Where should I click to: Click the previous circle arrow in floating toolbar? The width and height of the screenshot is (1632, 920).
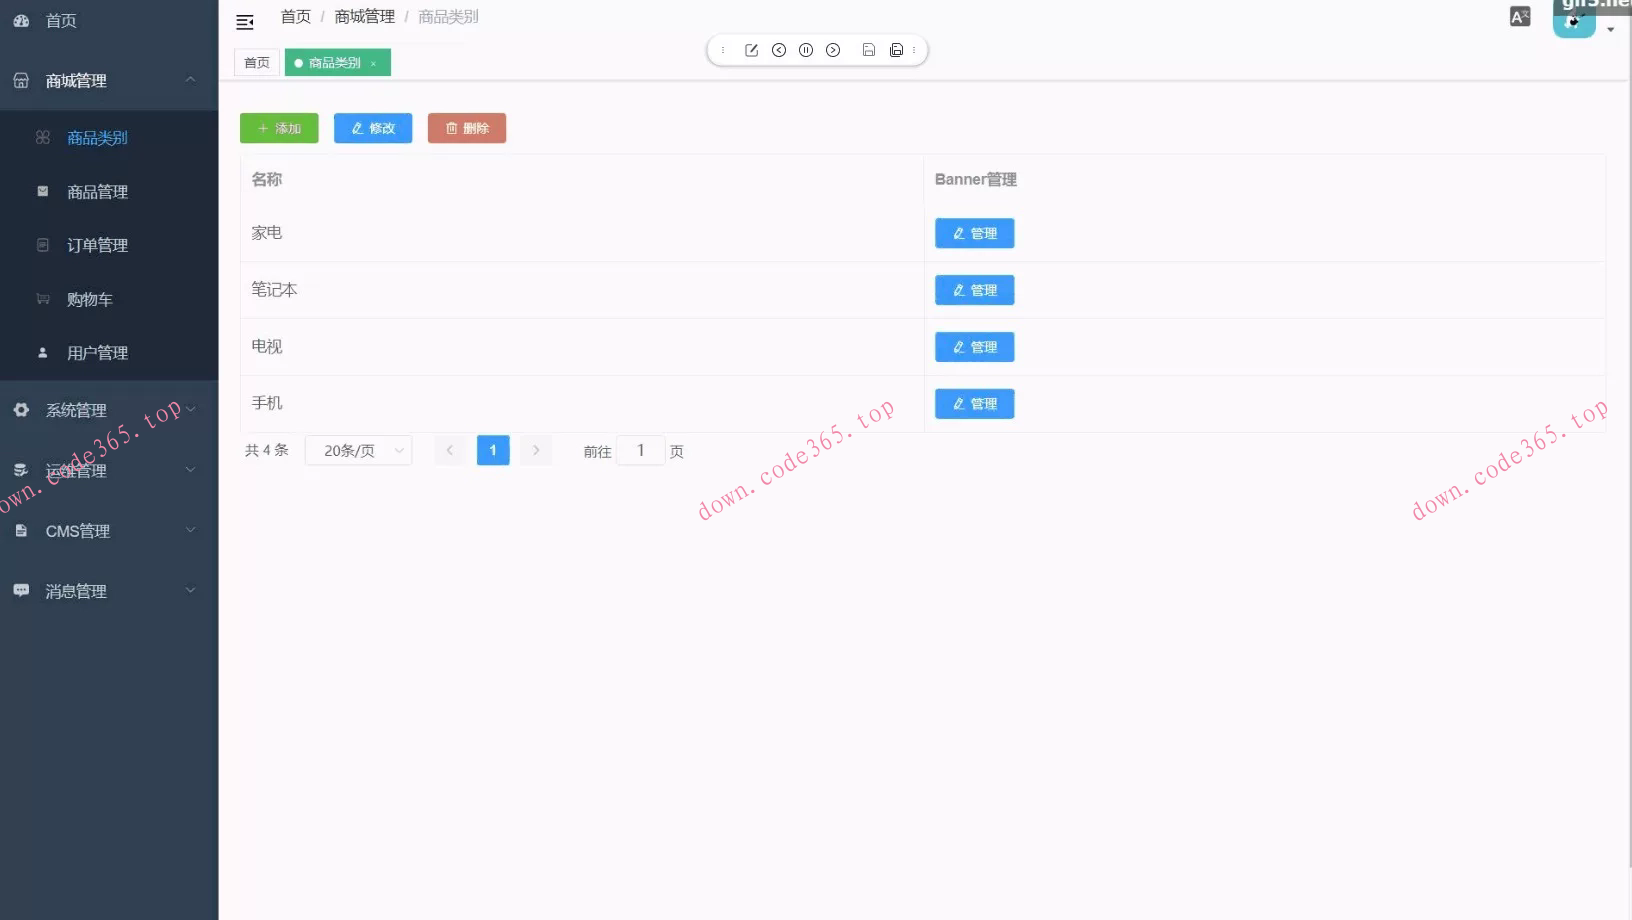[779, 50]
